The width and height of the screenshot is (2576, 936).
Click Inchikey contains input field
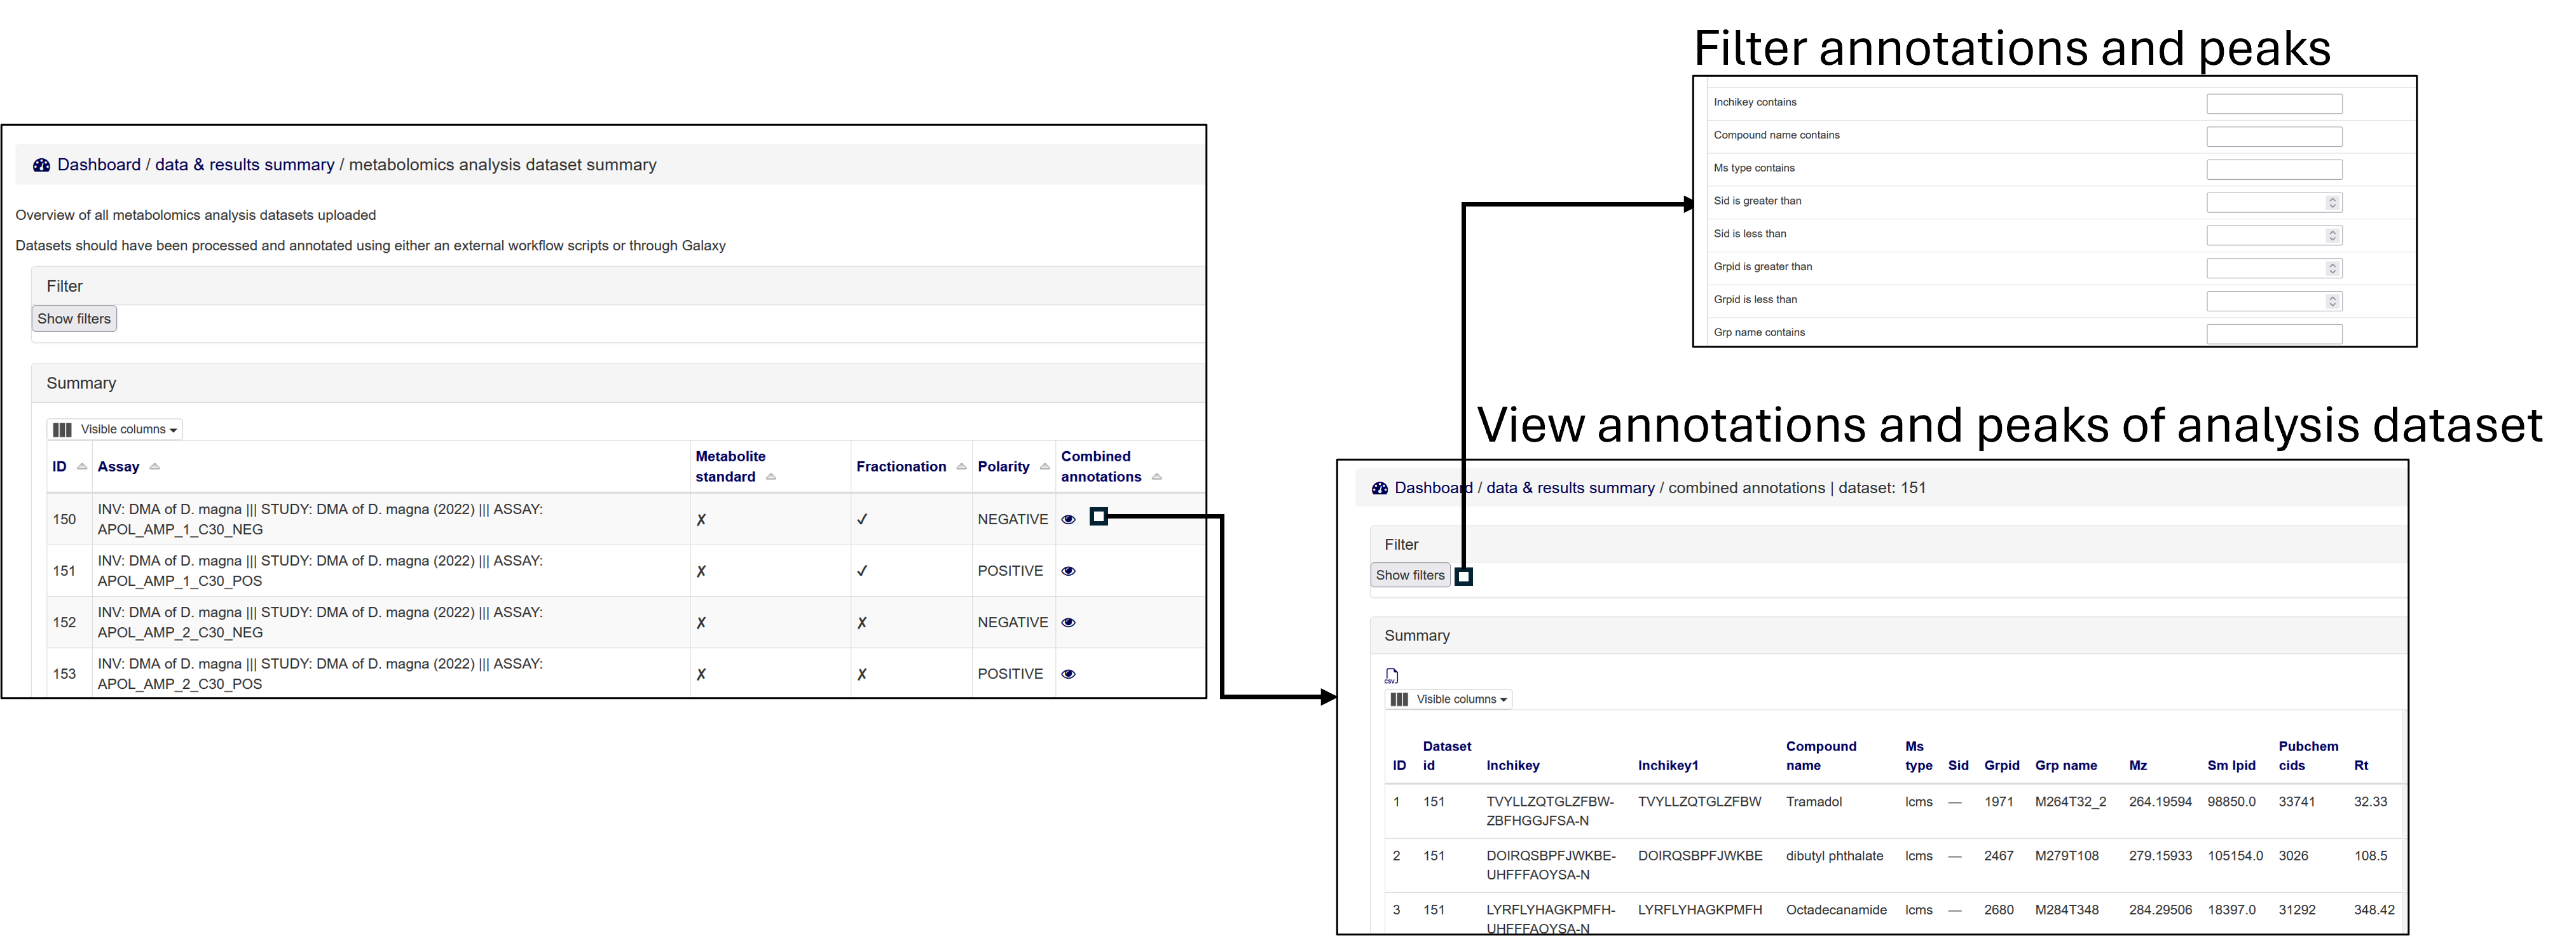point(2274,103)
